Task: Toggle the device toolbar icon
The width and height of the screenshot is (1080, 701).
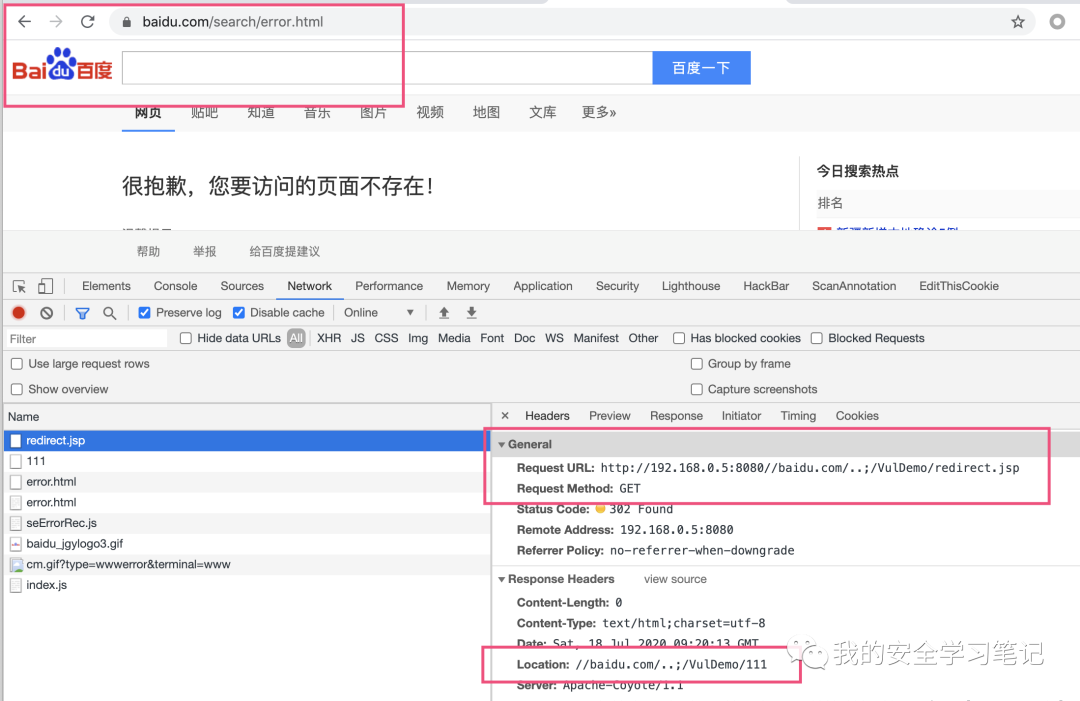Action: (45, 286)
